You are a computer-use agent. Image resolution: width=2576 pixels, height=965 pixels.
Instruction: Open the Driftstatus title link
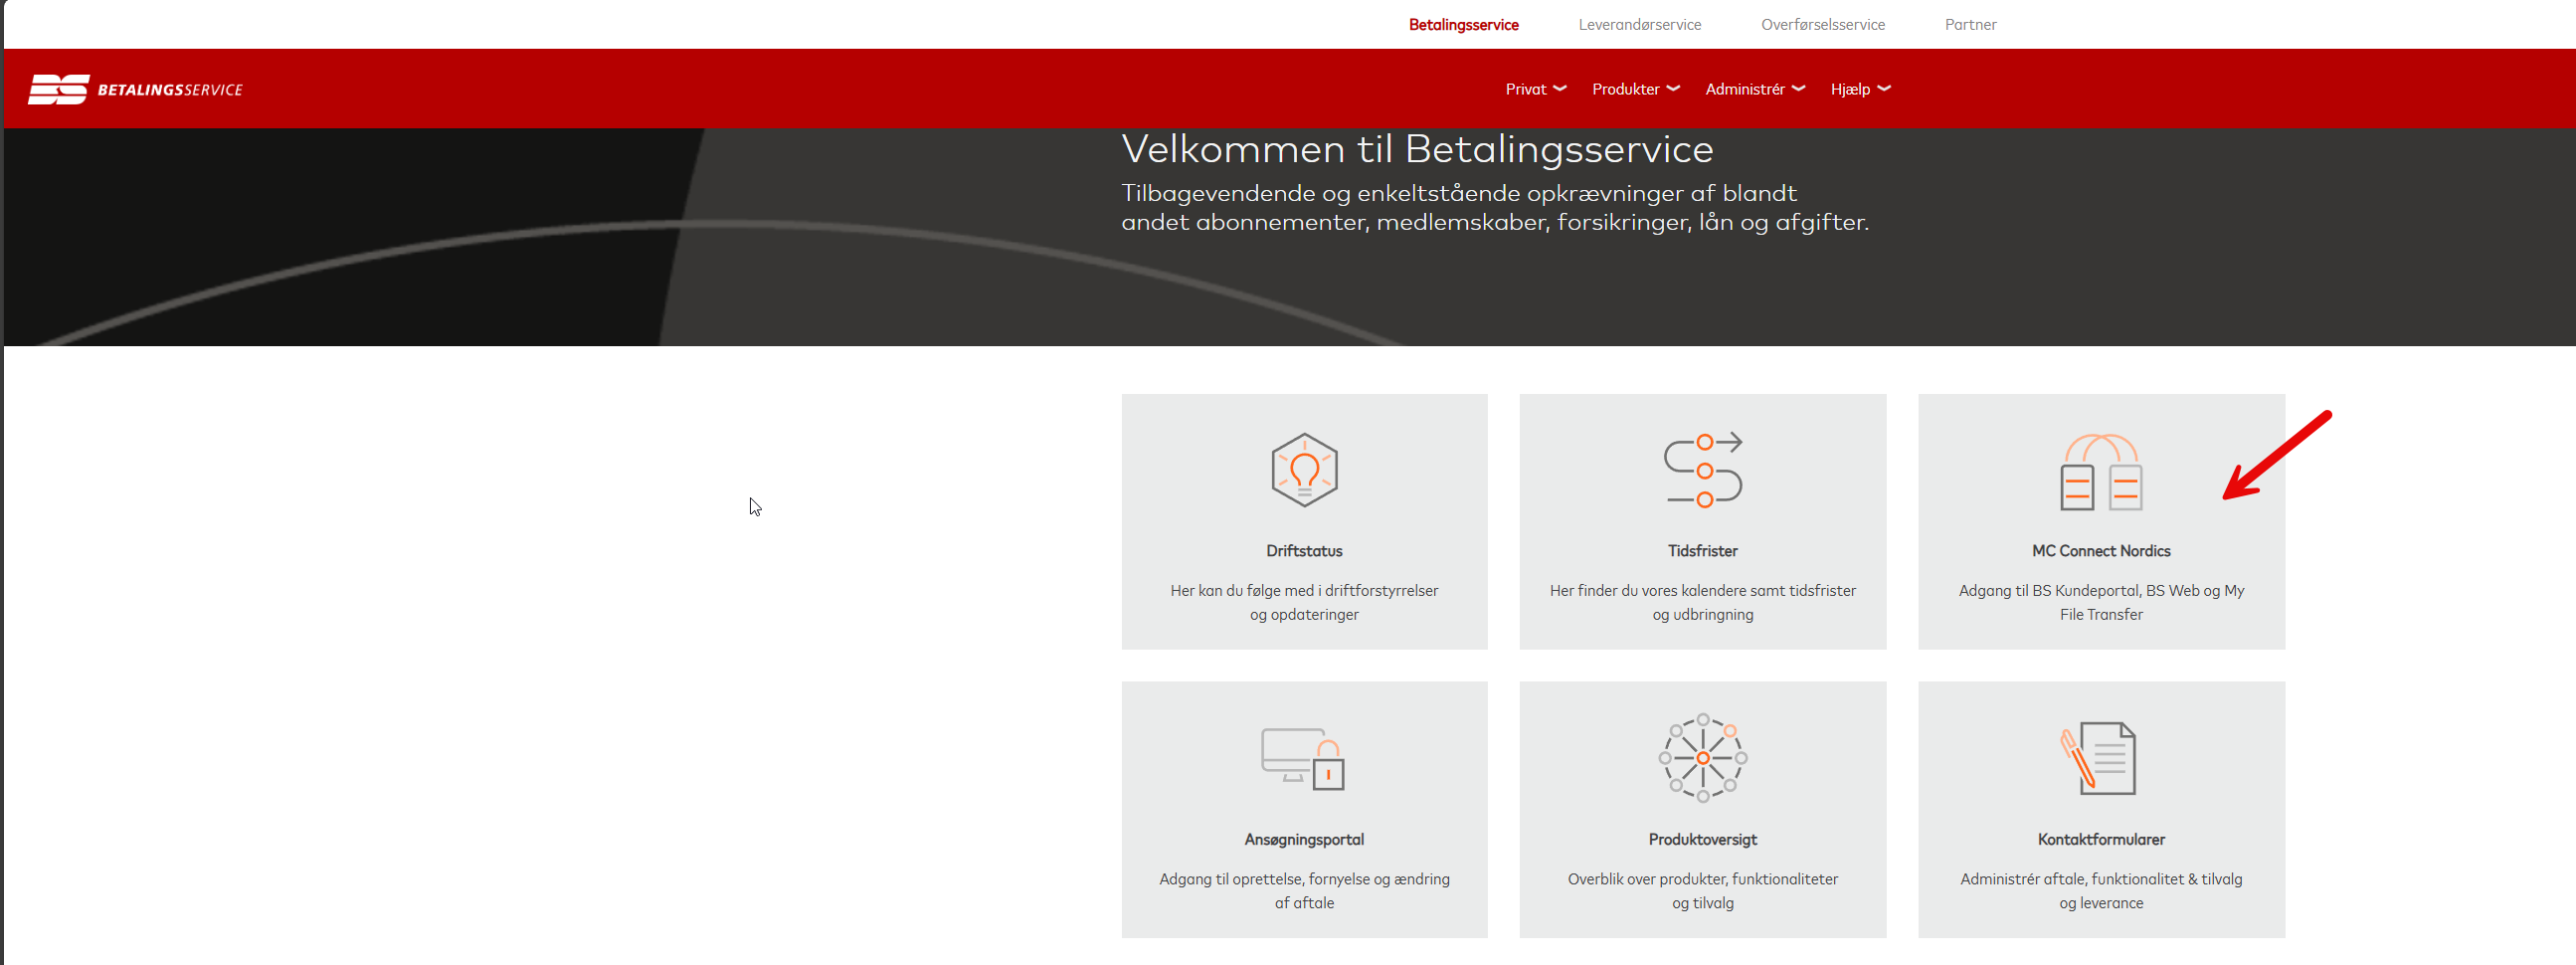1304,551
